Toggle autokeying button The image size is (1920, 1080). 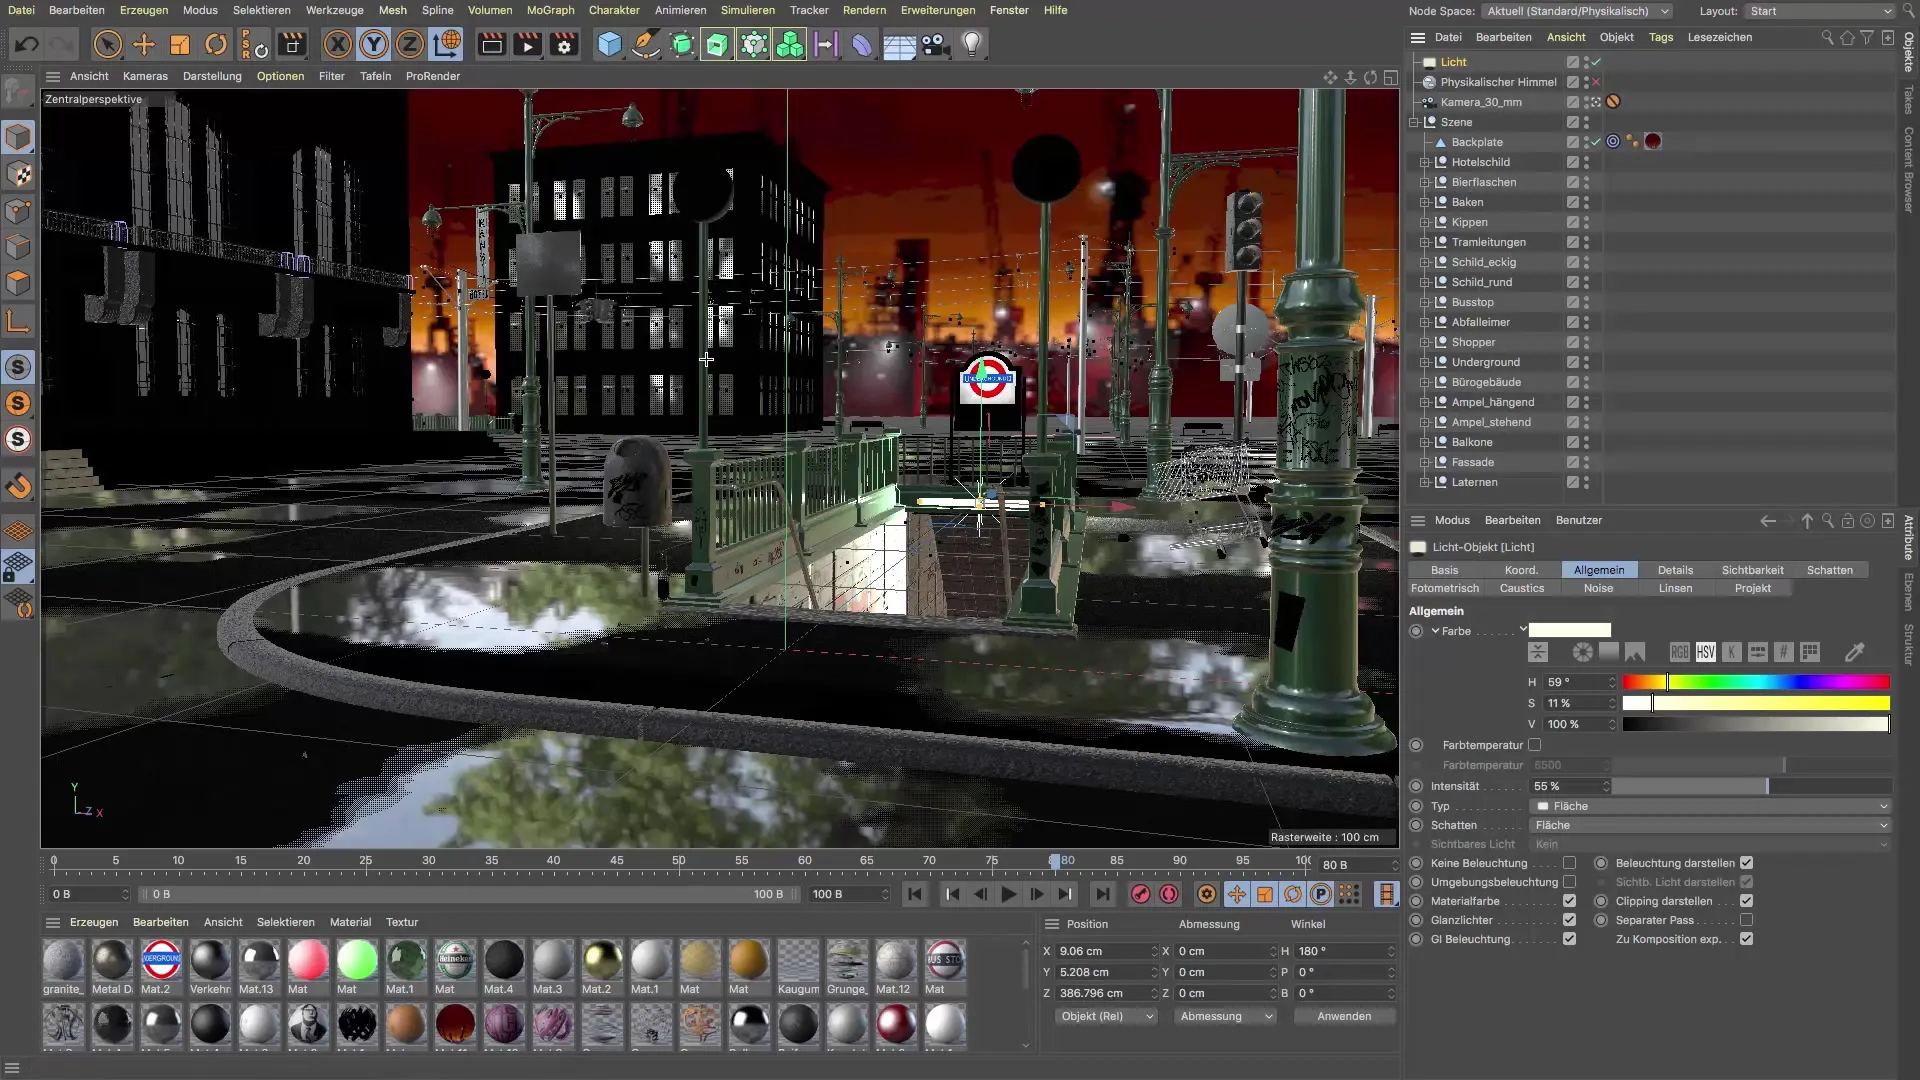(x=1169, y=894)
